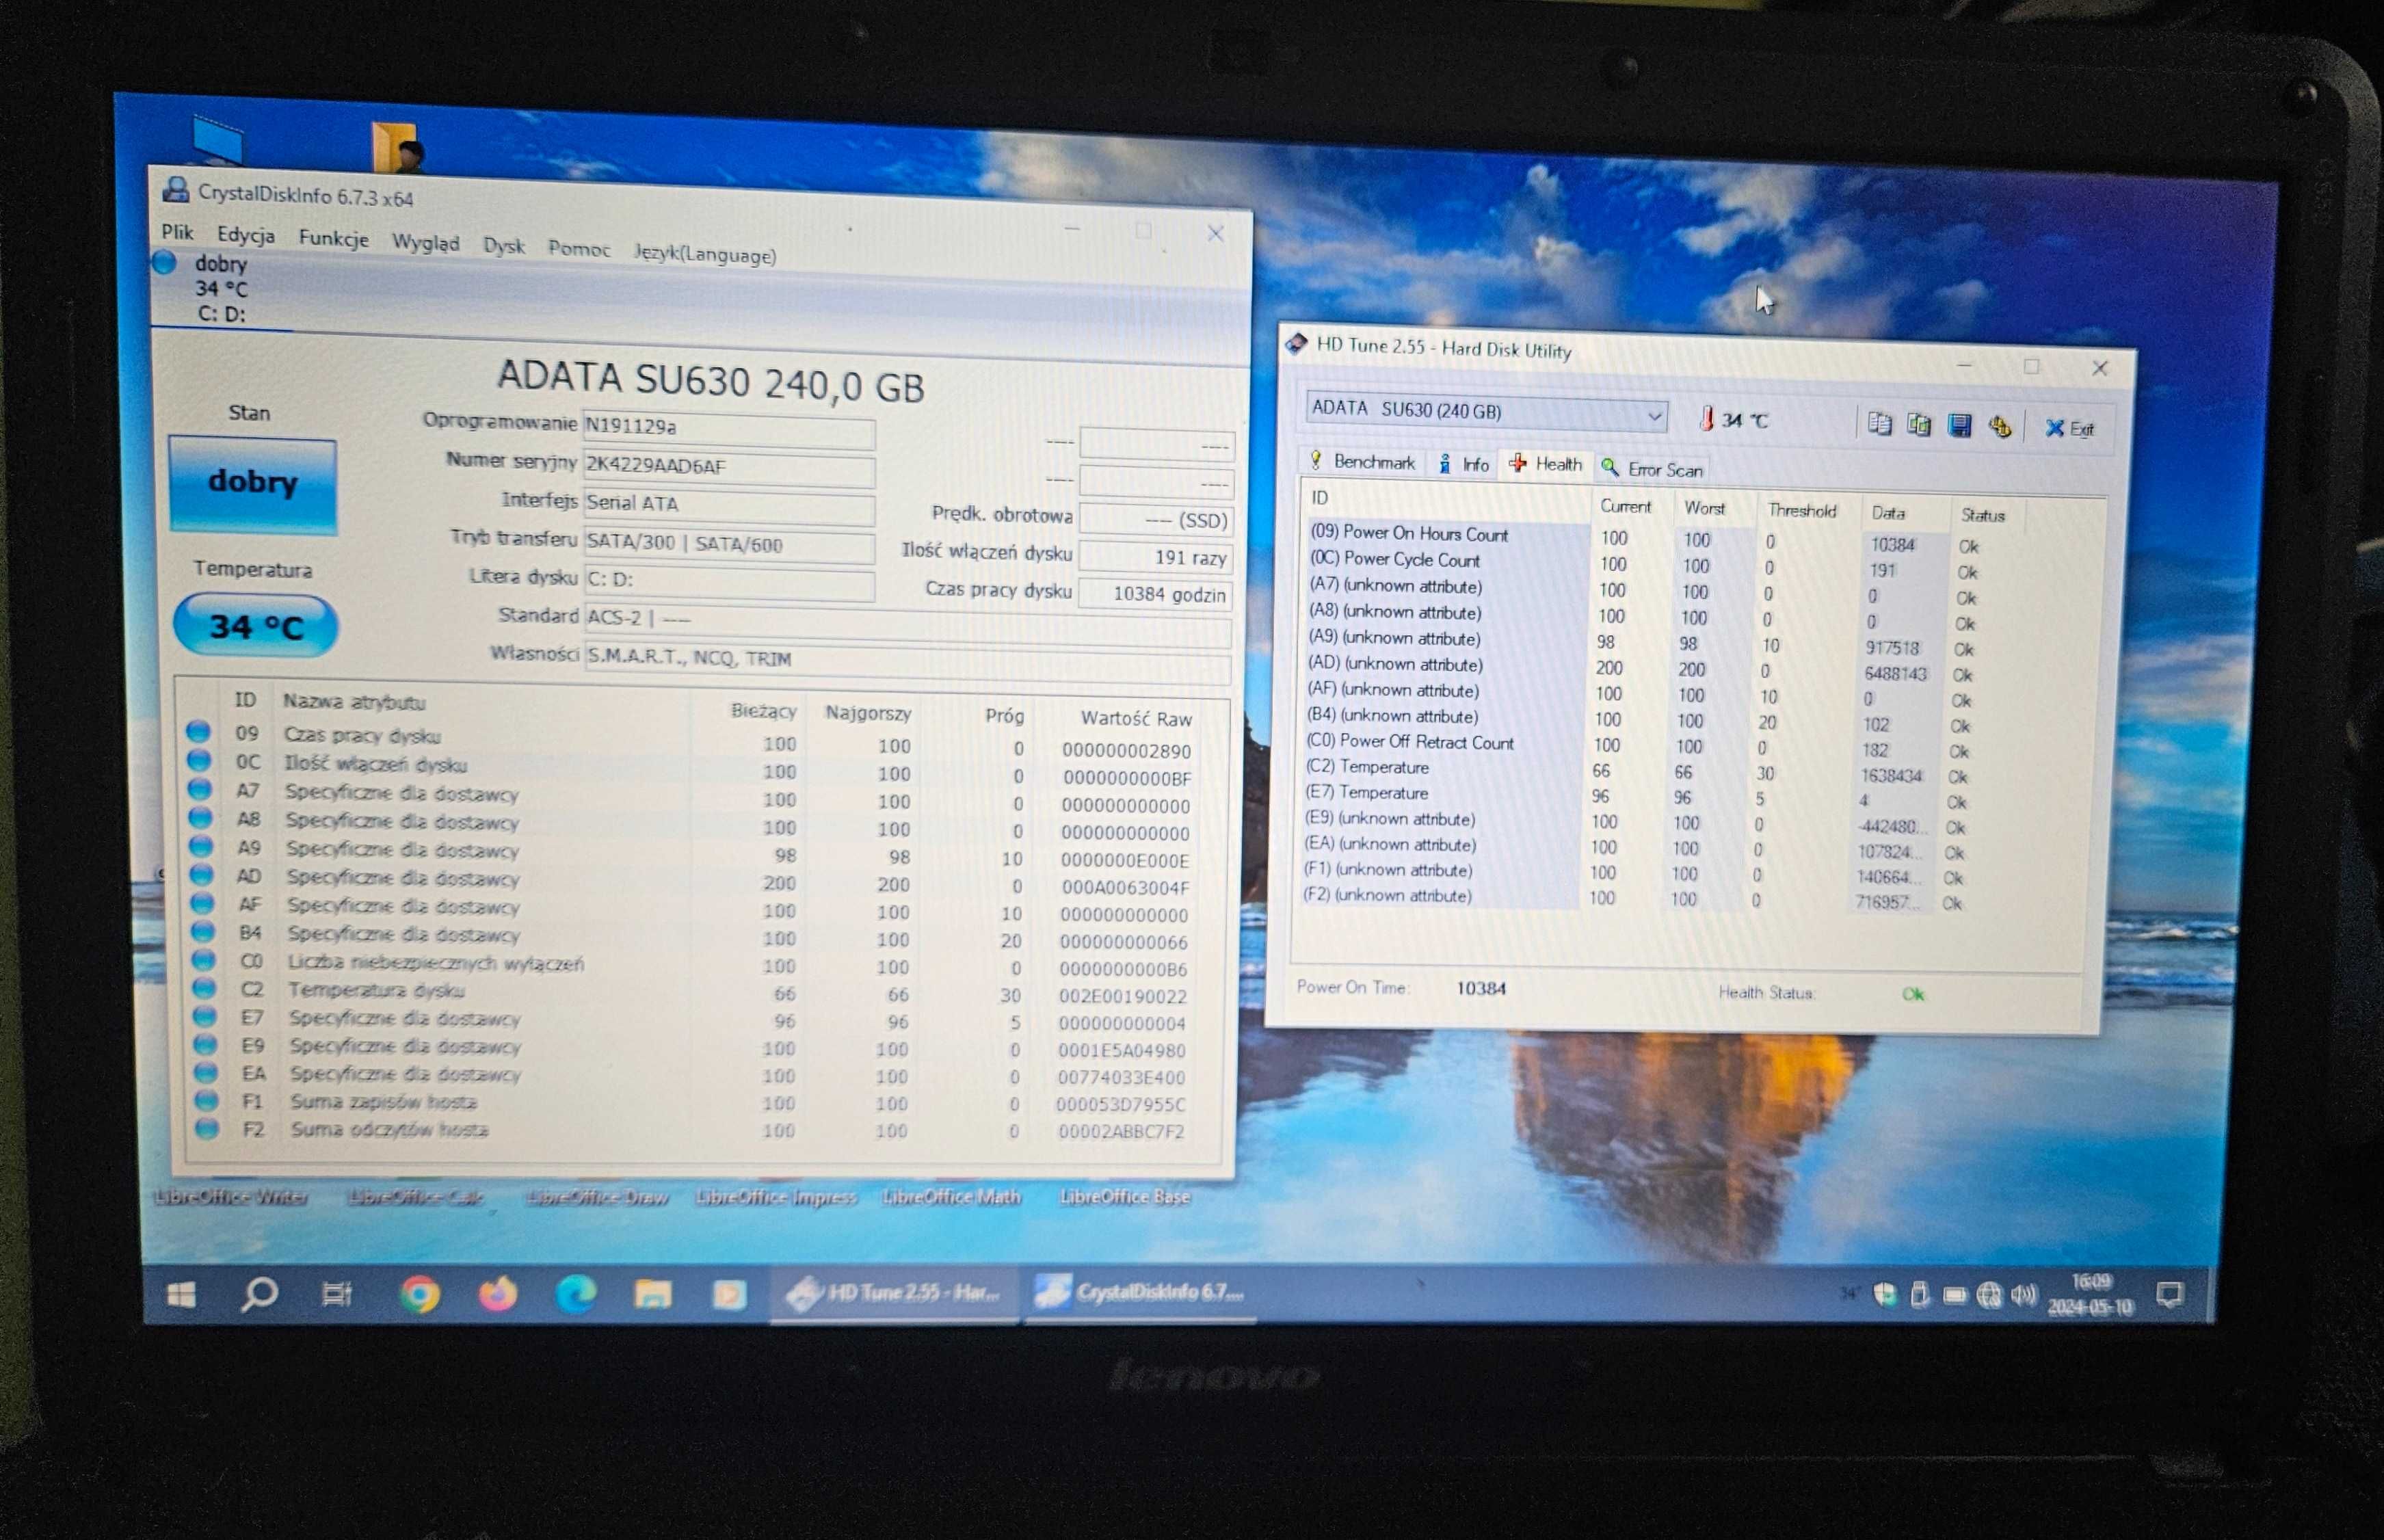2384x1540 pixels.
Task: Click status orb for row 0C Ilość włączeń dysku
Action: (199, 761)
